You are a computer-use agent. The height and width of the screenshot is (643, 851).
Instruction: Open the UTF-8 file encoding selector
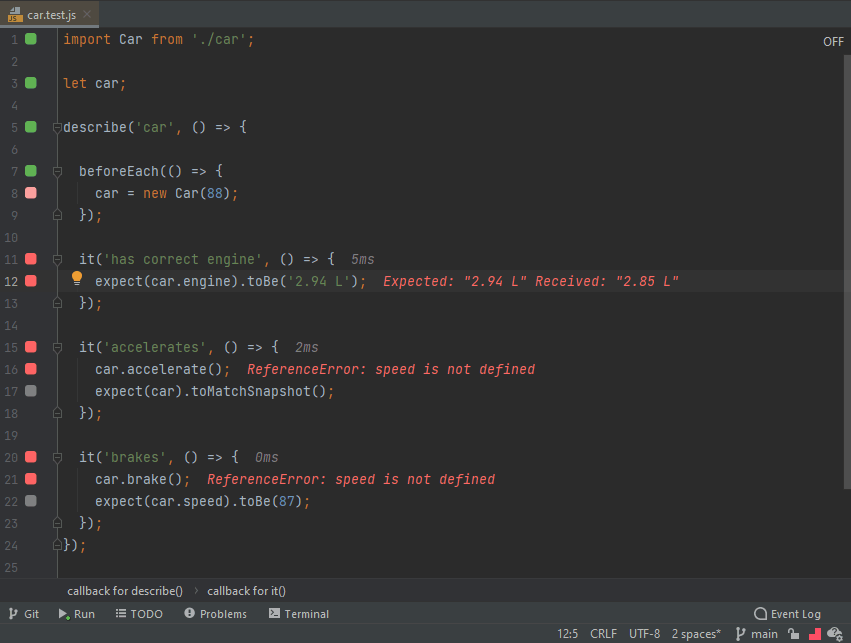click(x=644, y=634)
